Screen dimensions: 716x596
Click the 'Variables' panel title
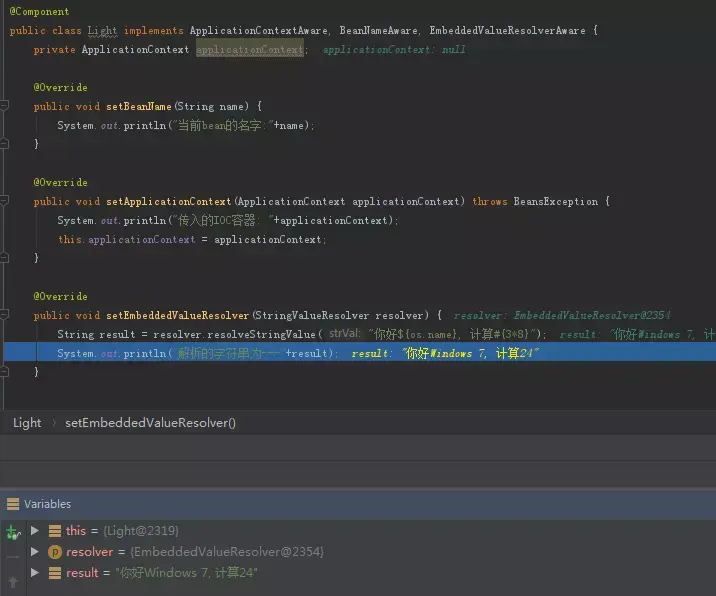tap(47, 504)
